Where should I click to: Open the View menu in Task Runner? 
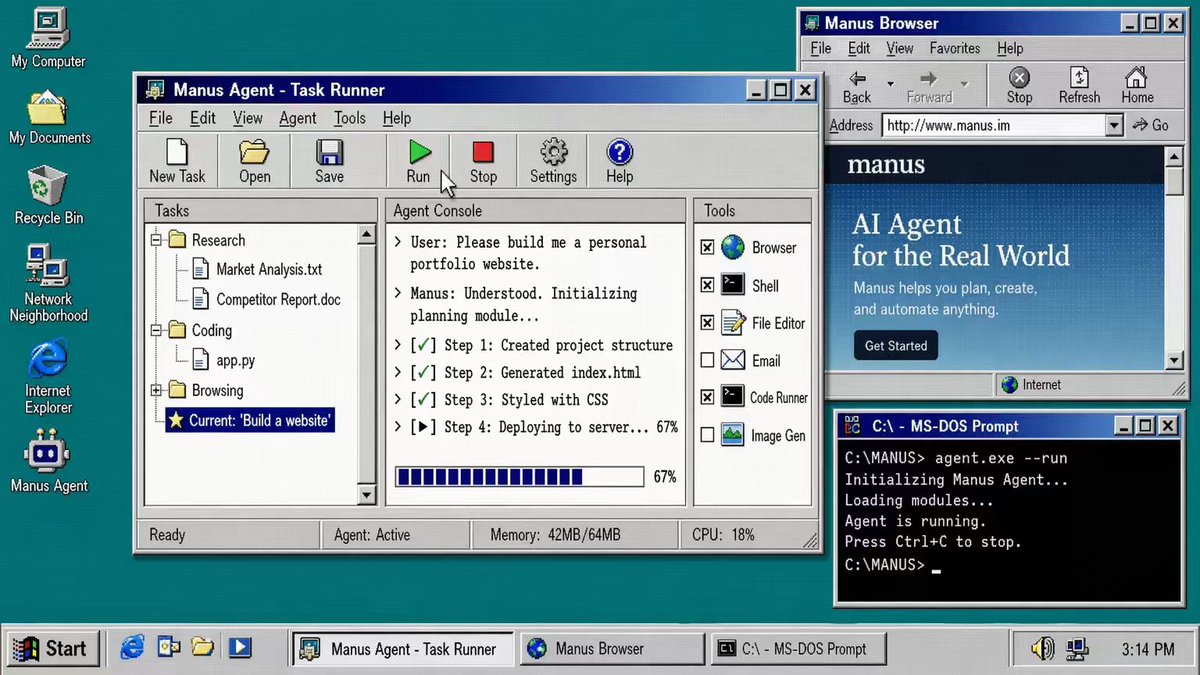248,118
